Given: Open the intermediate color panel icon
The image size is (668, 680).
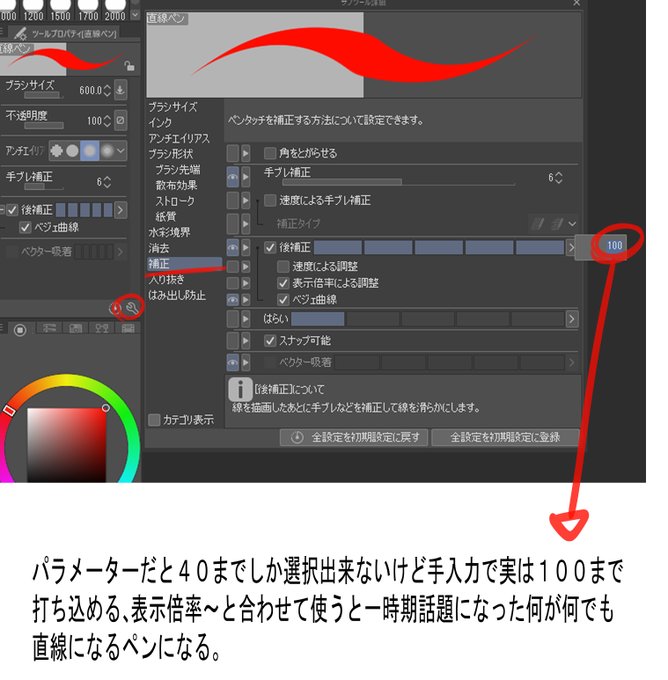Looking at the screenshot, I should (102, 328).
